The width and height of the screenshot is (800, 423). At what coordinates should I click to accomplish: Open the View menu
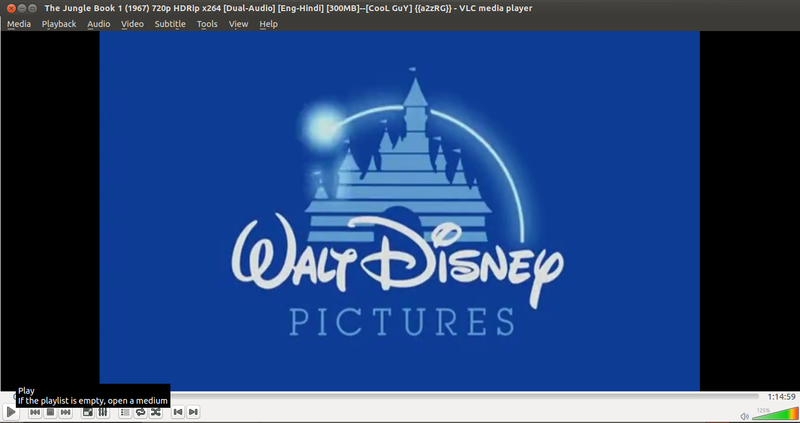click(x=238, y=24)
